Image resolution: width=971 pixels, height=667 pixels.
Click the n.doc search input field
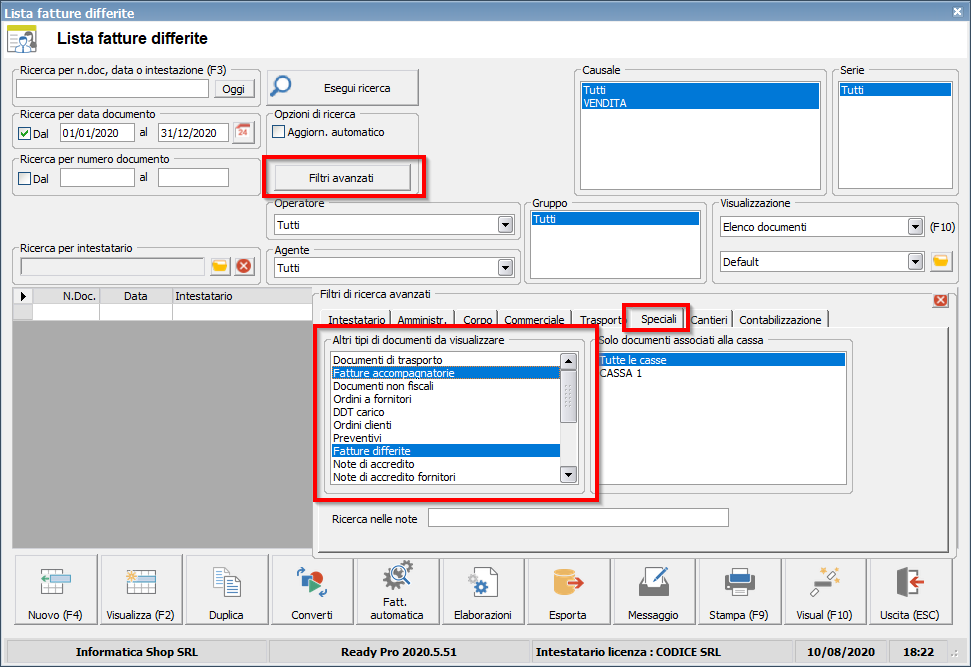[x=113, y=89]
